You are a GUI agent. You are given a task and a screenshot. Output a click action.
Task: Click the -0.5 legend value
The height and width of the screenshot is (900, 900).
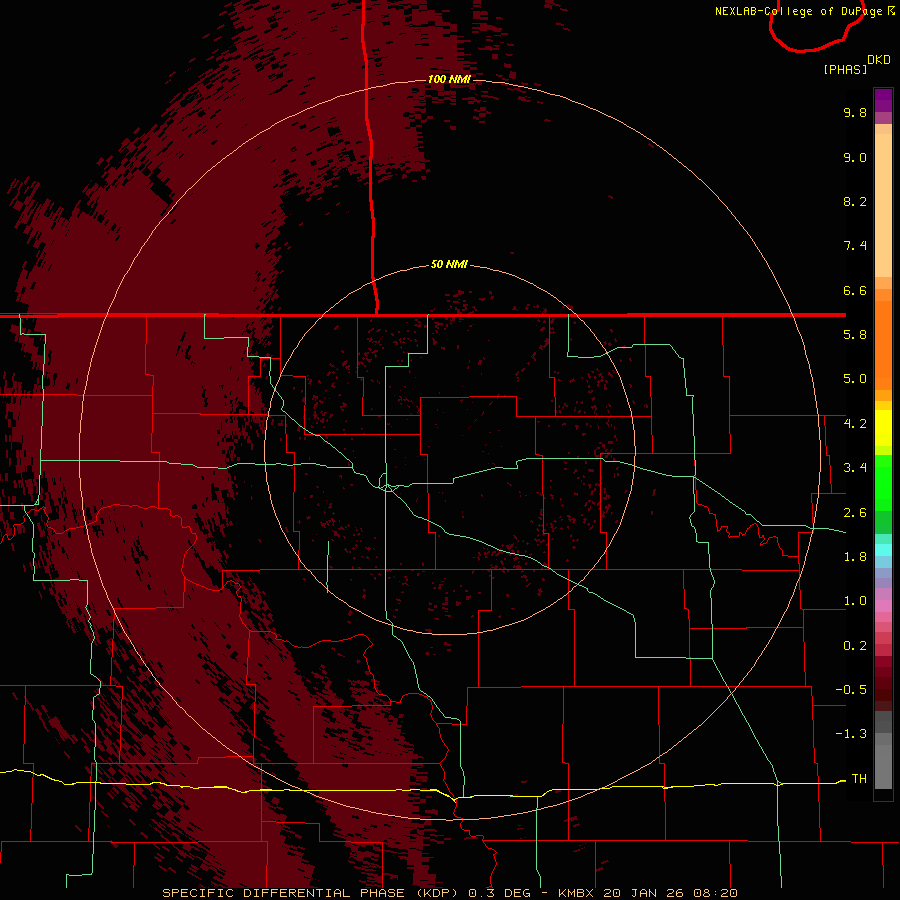tap(851, 690)
